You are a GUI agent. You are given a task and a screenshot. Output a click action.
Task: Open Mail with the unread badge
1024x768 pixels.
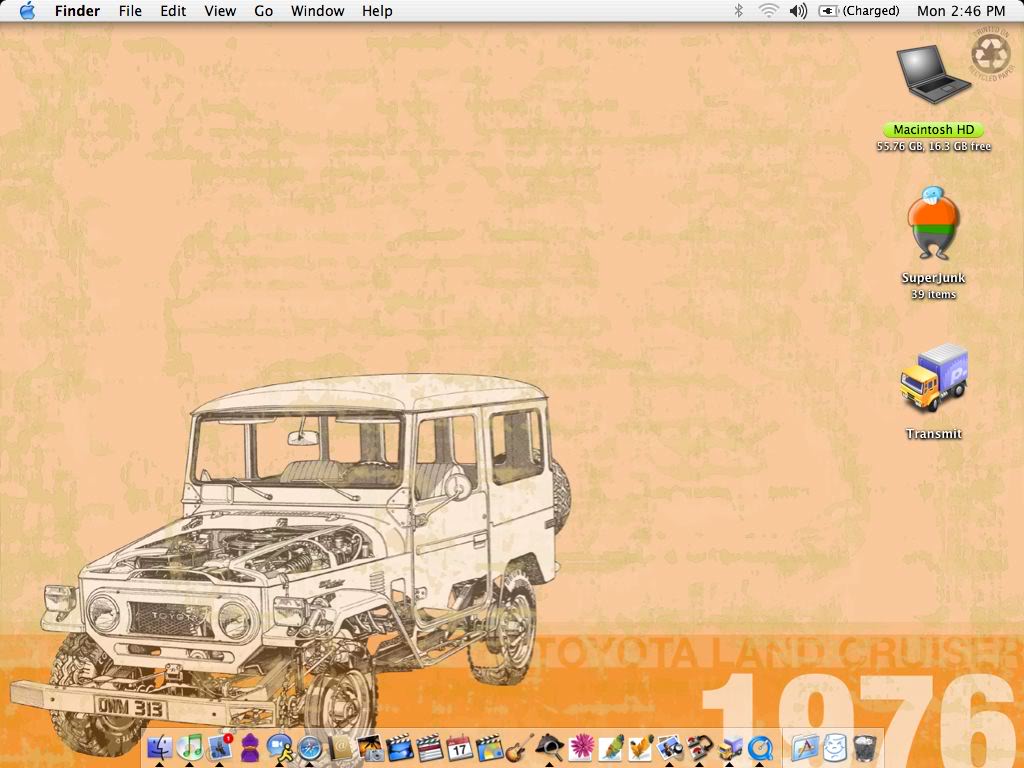[x=219, y=747]
